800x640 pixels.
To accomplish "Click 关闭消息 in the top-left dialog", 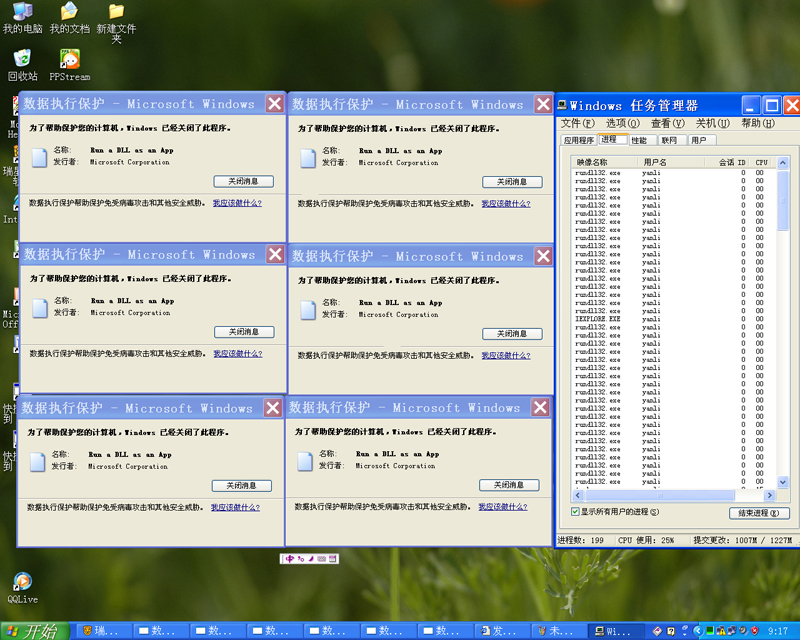I will [243, 181].
